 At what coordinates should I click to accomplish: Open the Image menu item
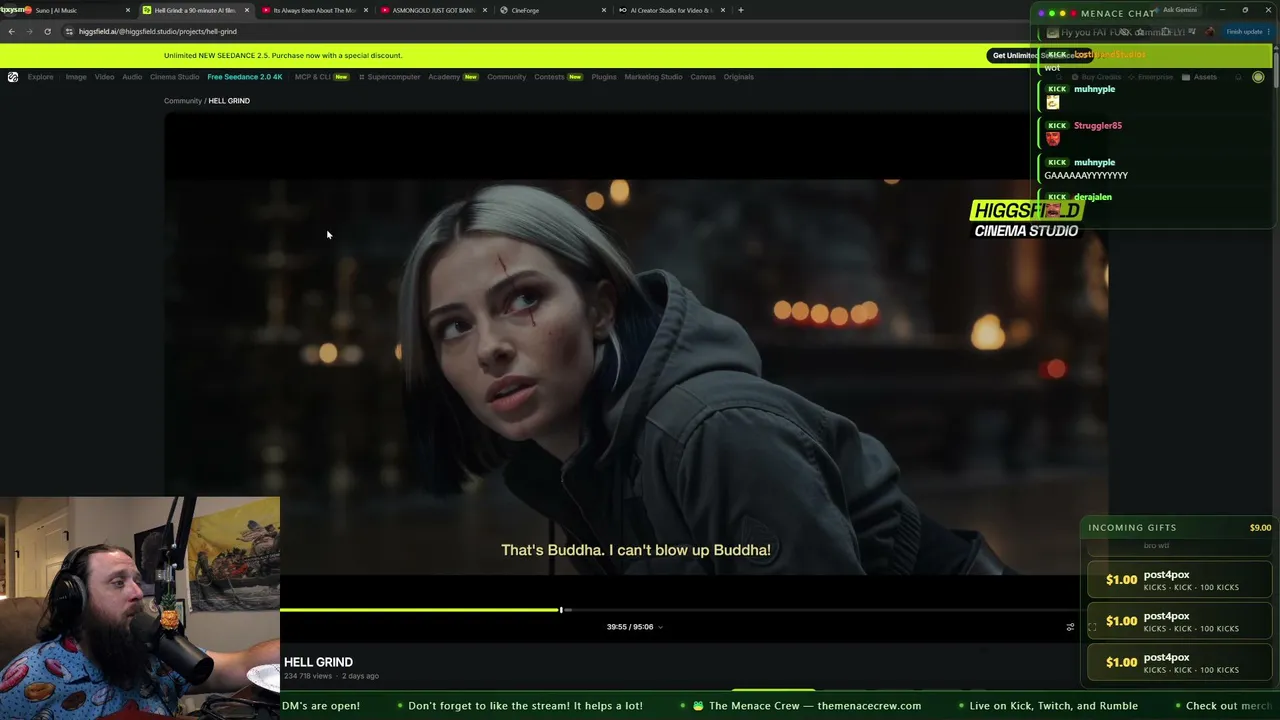[x=76, y=77]
